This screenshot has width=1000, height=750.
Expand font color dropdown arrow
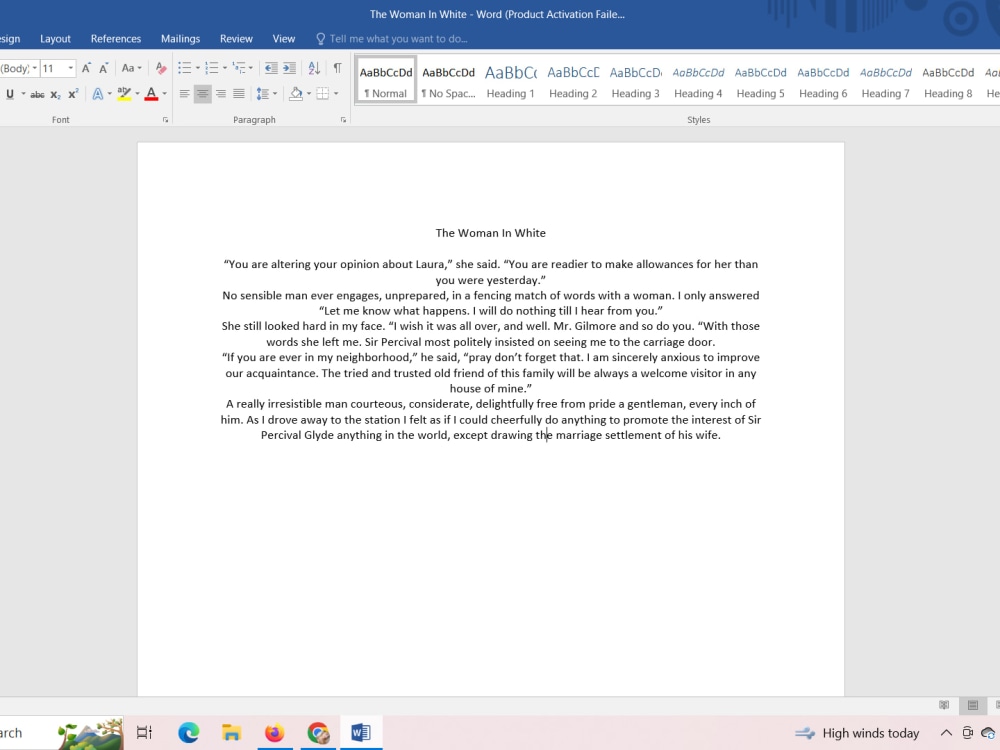coord(165,94)
